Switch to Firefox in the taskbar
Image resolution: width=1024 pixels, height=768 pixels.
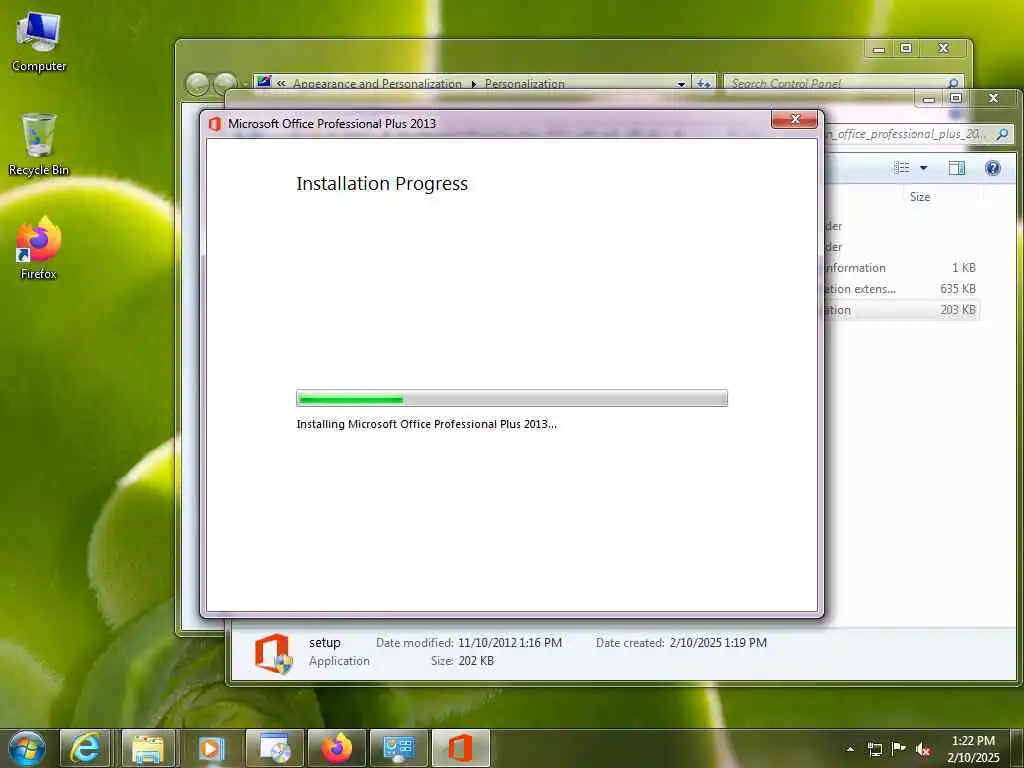click(x=337, y=748)
